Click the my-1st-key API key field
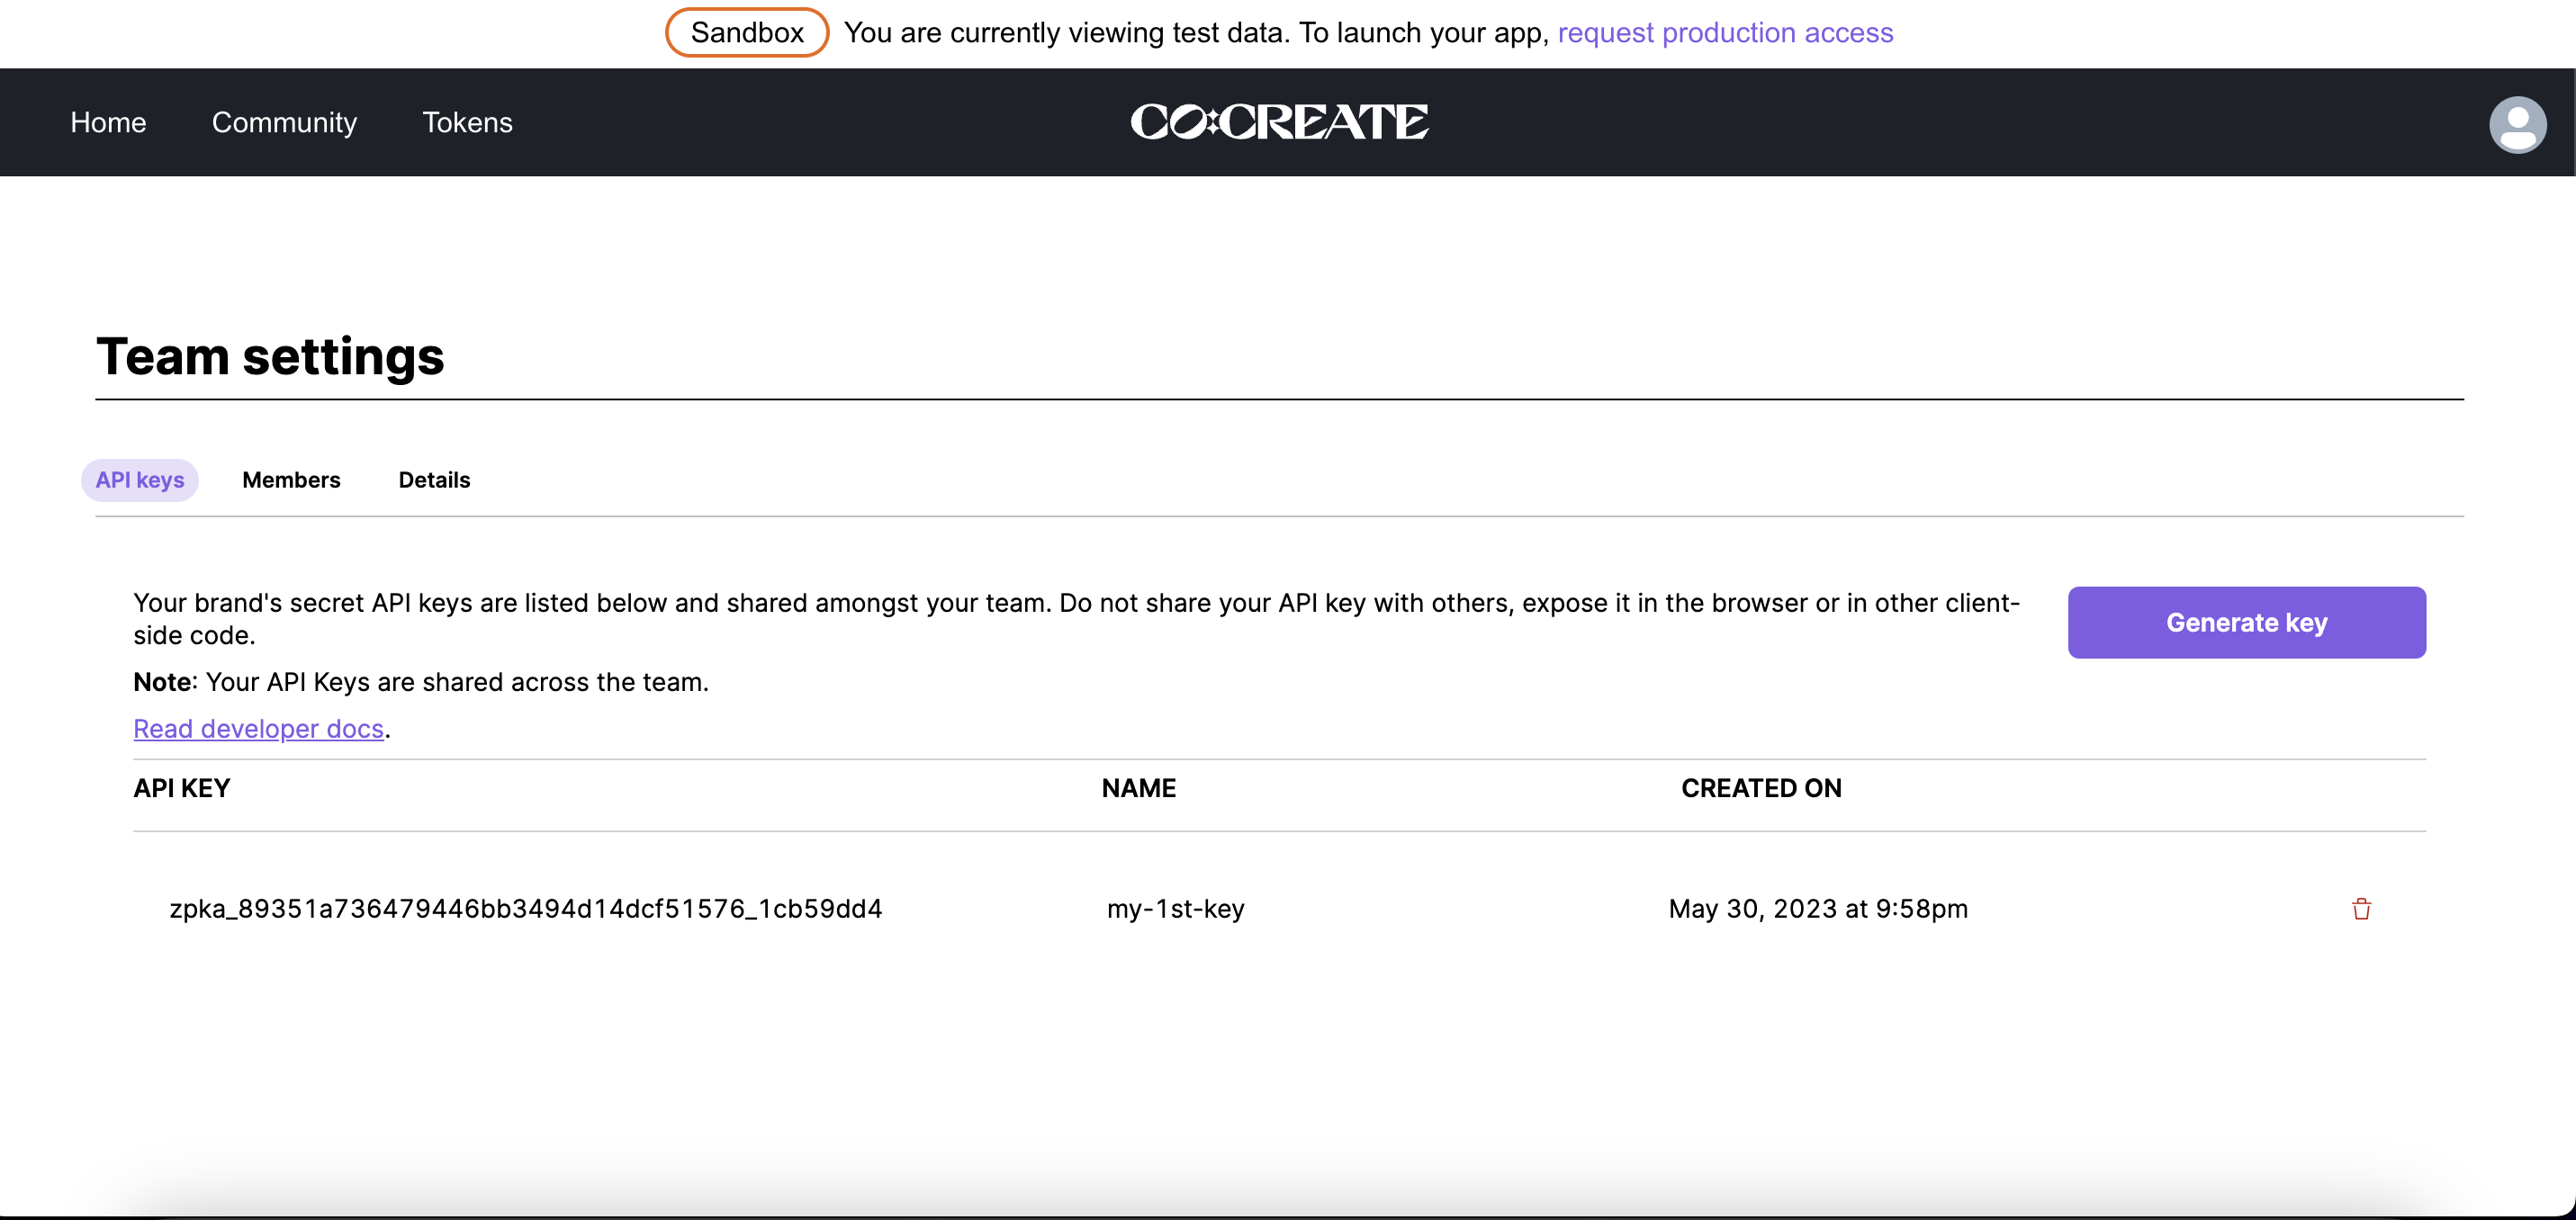This screenshot has height=1220, width=2576. click(x=526, y=908)
